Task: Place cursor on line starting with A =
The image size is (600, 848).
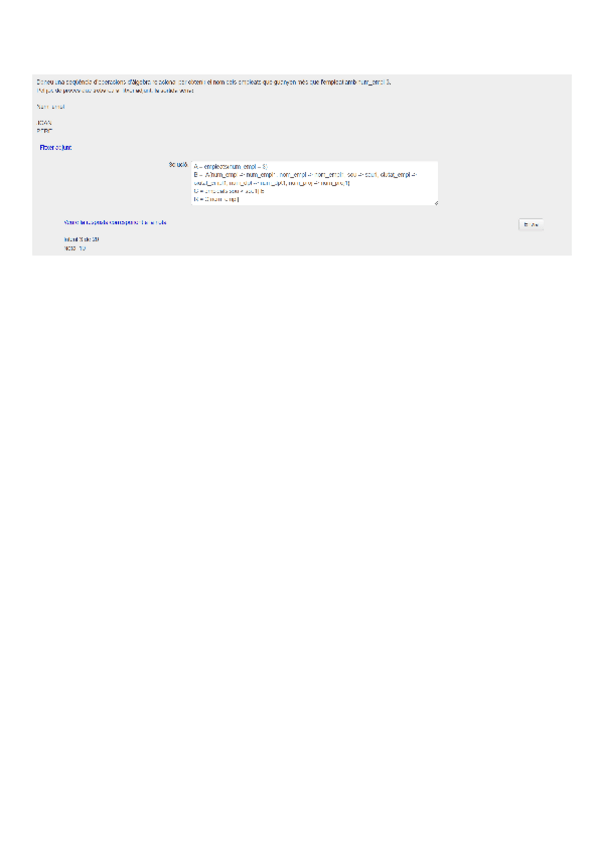Action: 230,167
